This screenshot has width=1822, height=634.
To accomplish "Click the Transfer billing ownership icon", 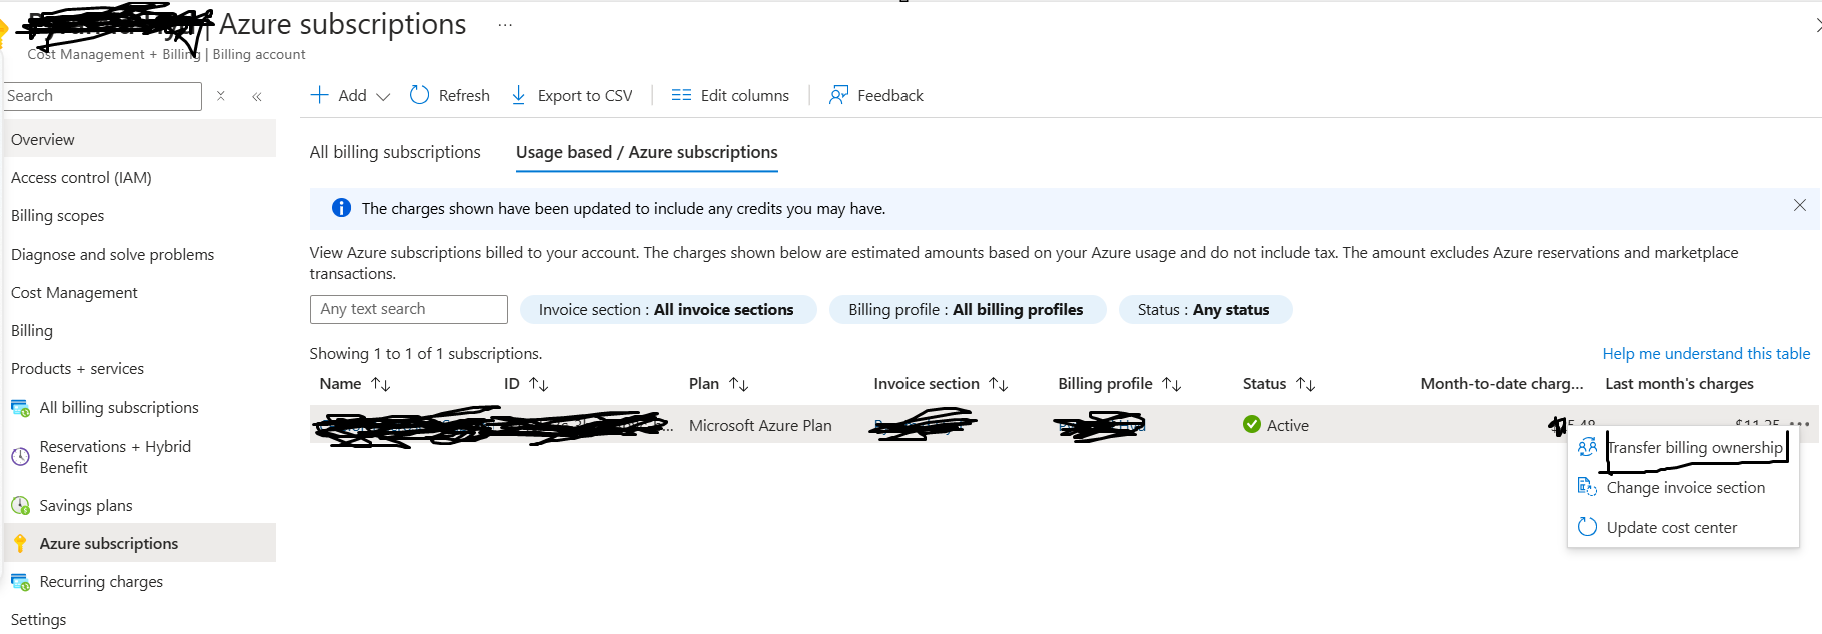I will pyautogui.click(x=1587, y=447).
